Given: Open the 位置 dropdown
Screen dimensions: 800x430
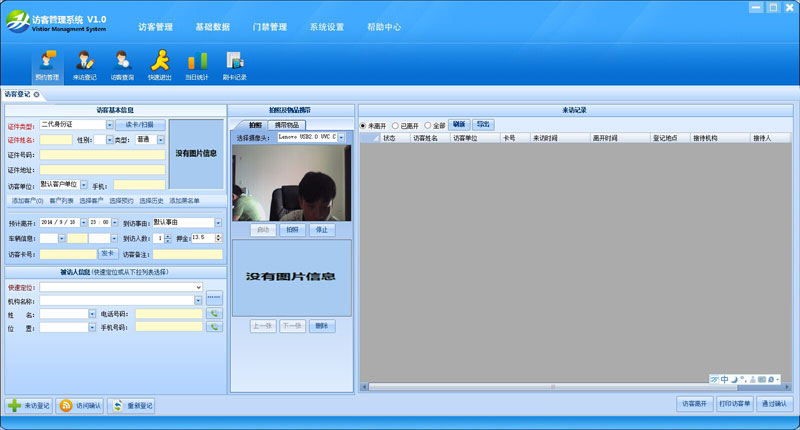Looking at the screenshot, I should tap(92, 327).
